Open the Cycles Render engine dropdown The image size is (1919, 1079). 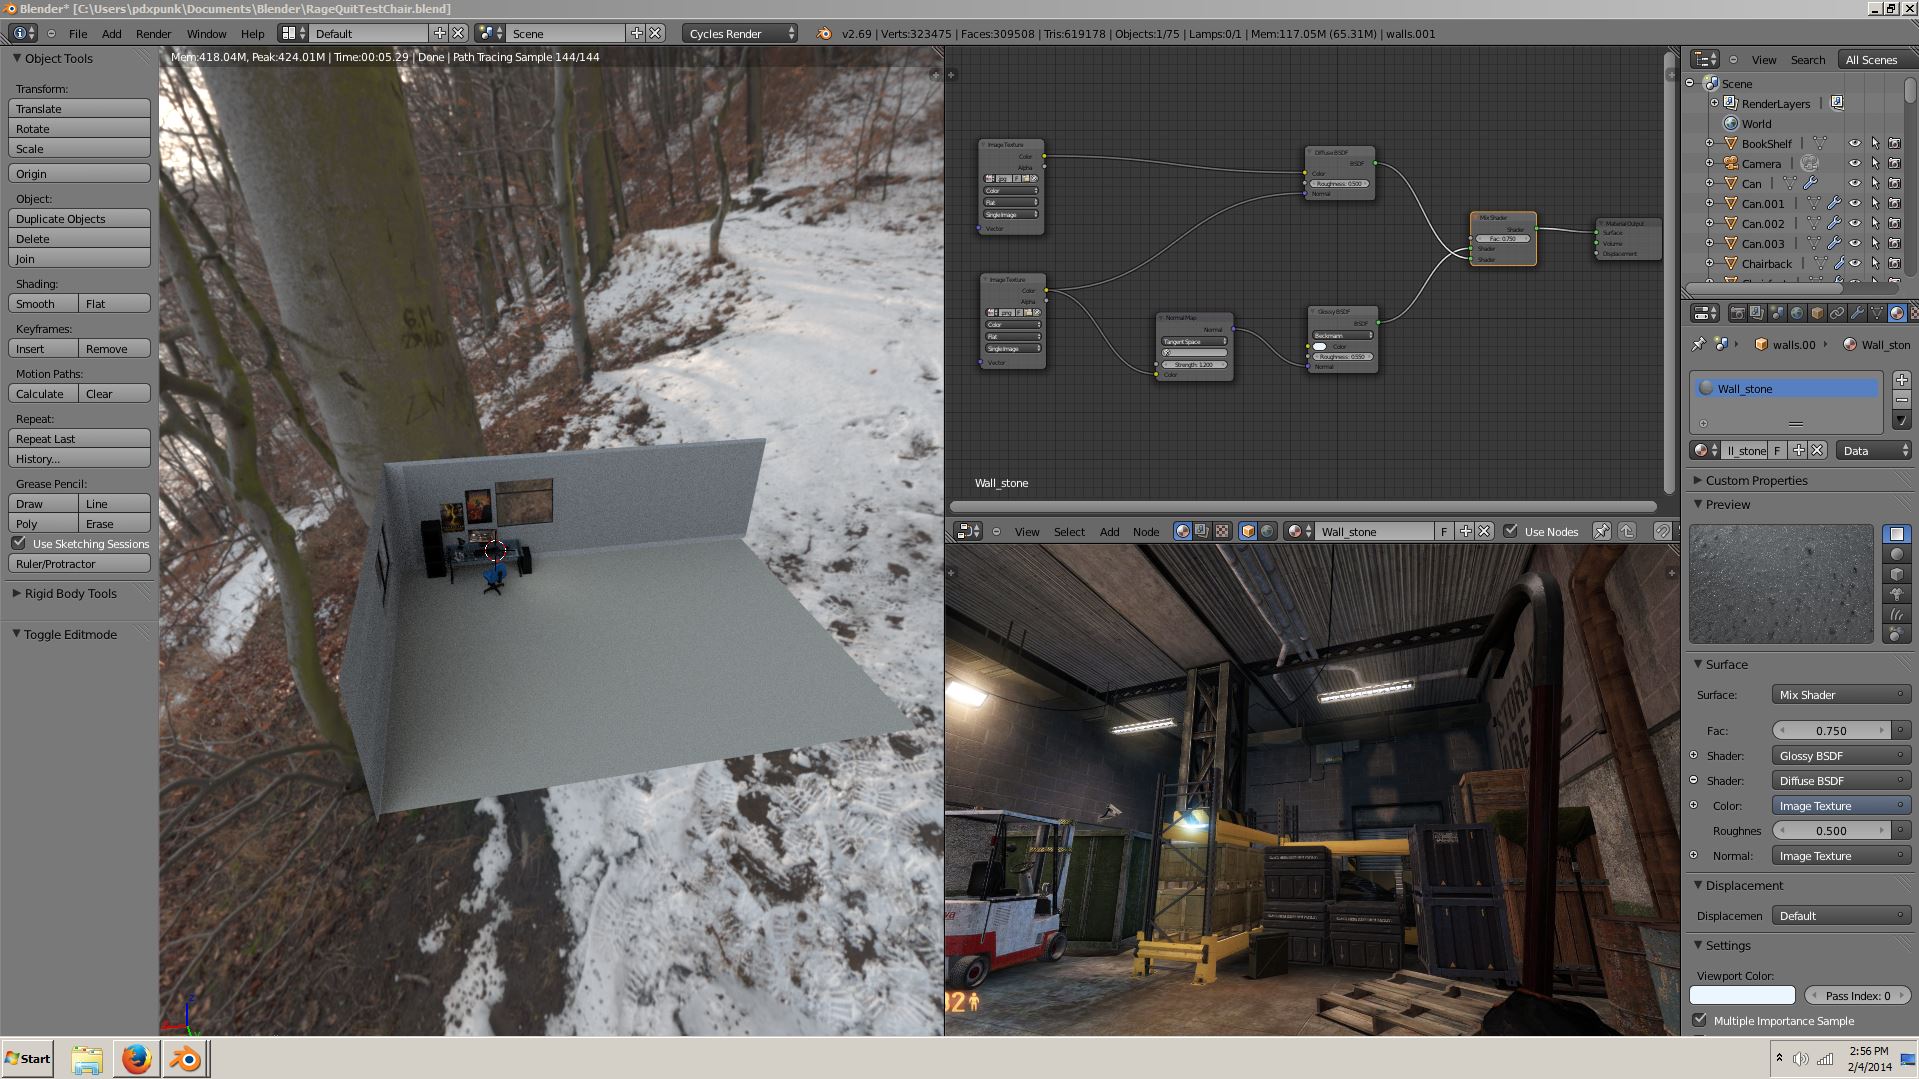tap(741, 33)
